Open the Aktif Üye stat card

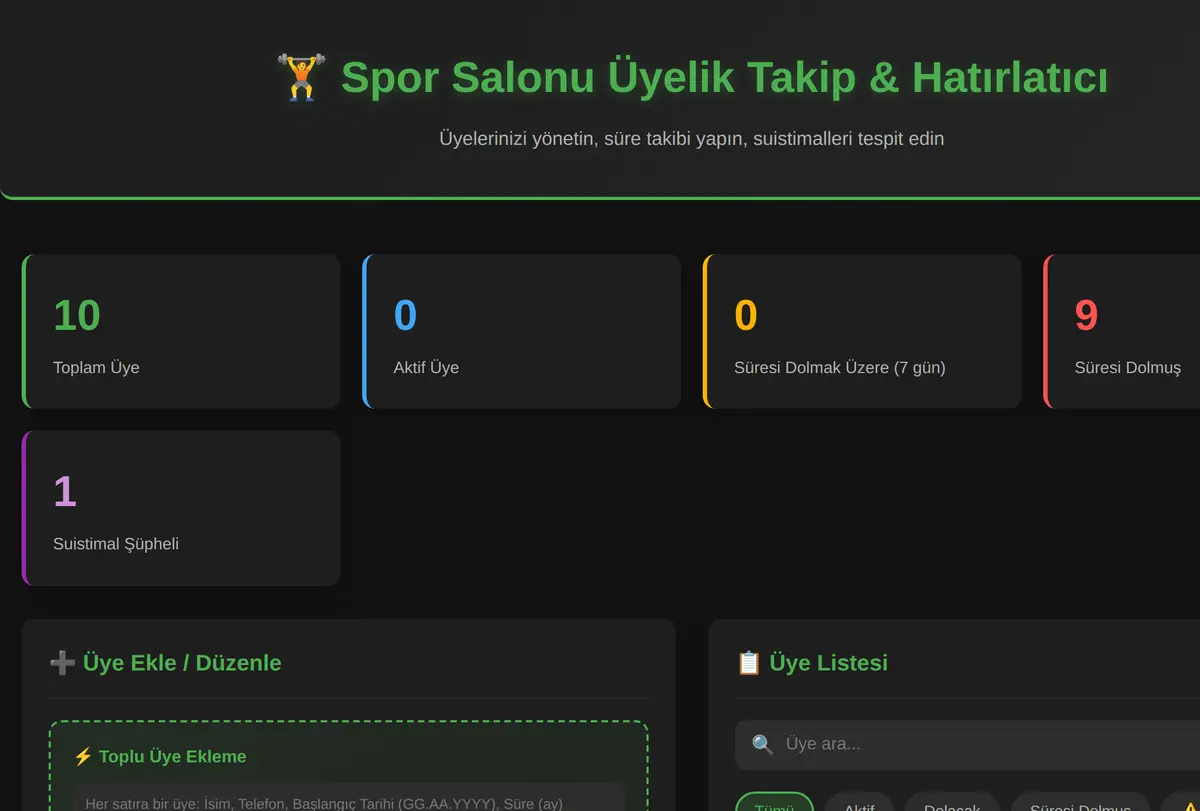pyautogui.click(x=521, y=331)
